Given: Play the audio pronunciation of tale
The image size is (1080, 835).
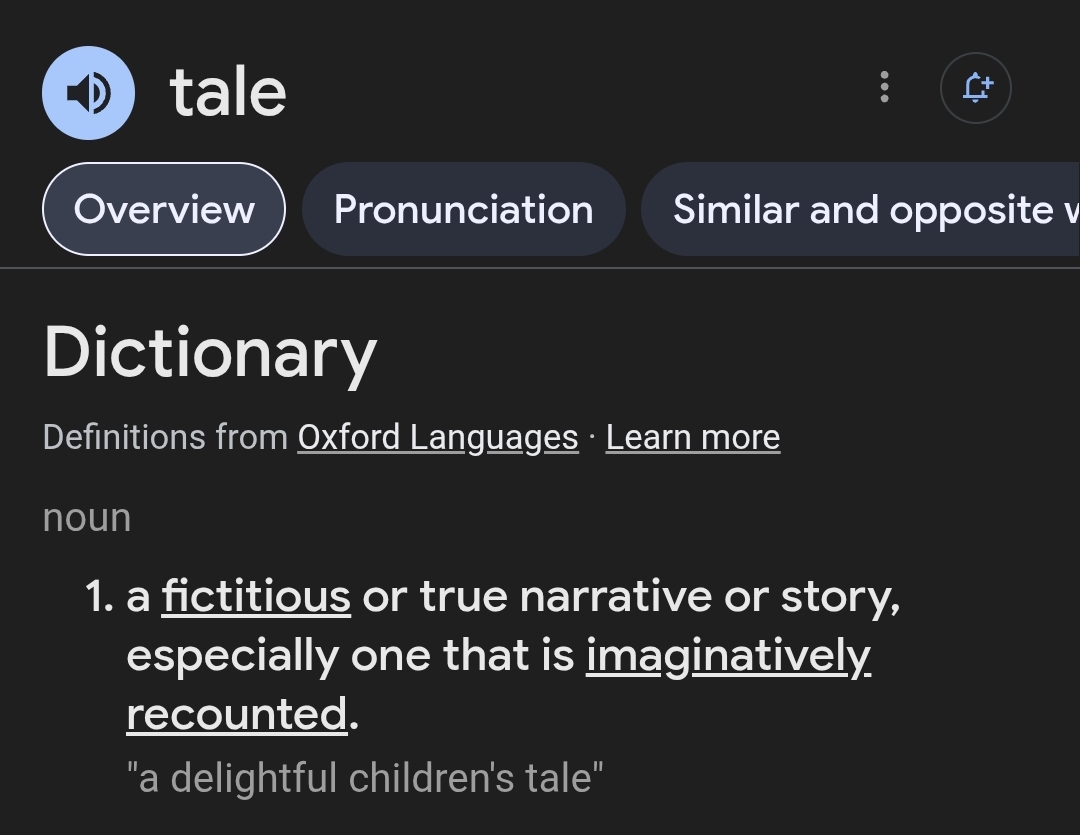Looking at the screenshot, I should pyautogui.click(x=88, y=93).
